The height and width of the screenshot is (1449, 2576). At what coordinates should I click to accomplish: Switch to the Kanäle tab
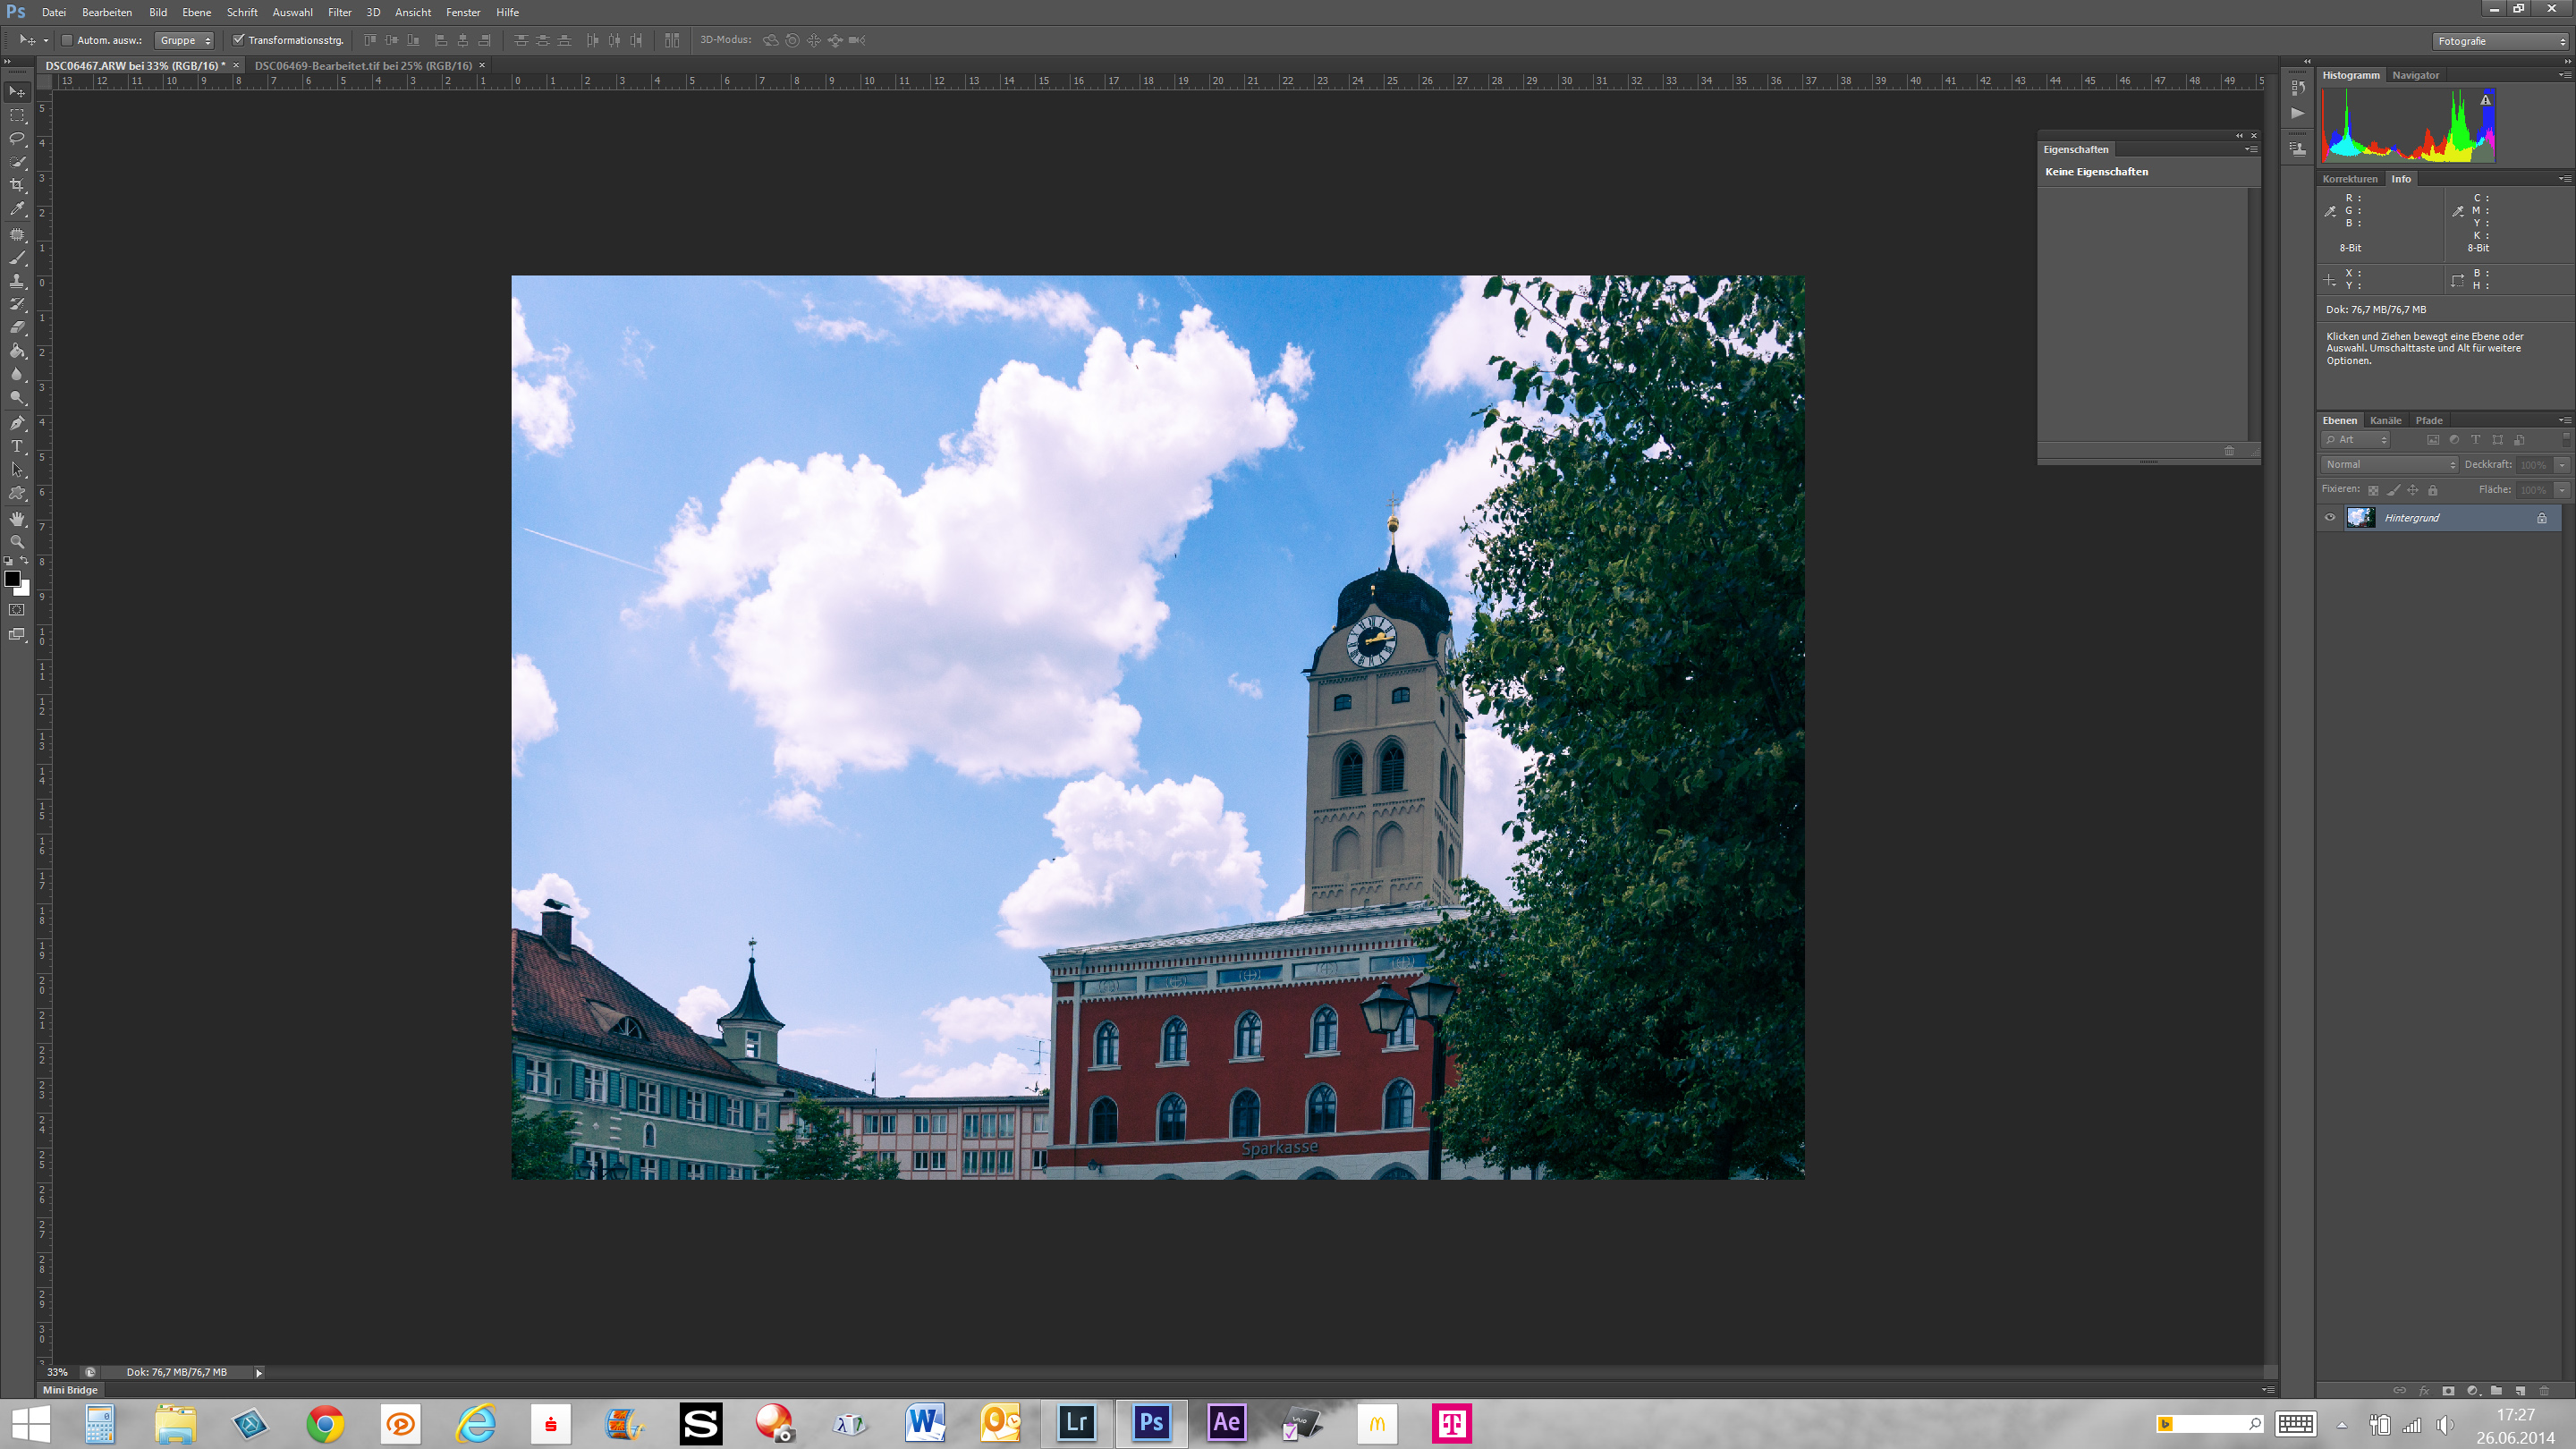coord(2385,421)
